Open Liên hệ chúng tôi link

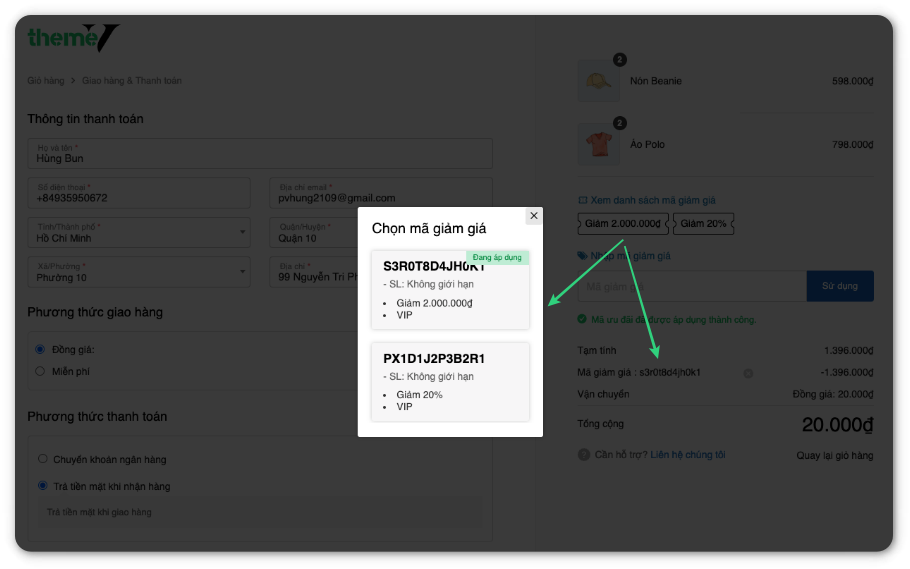point(688,455)
